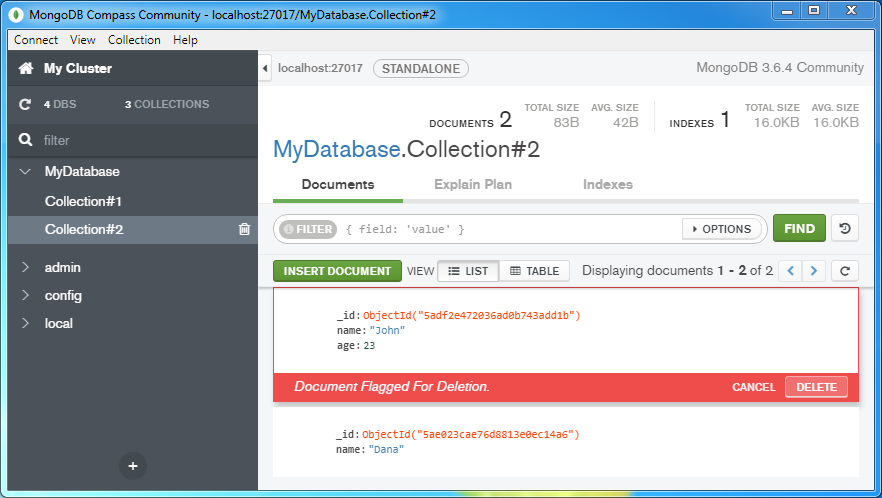Click the My Cluster title

pos(78,69)
